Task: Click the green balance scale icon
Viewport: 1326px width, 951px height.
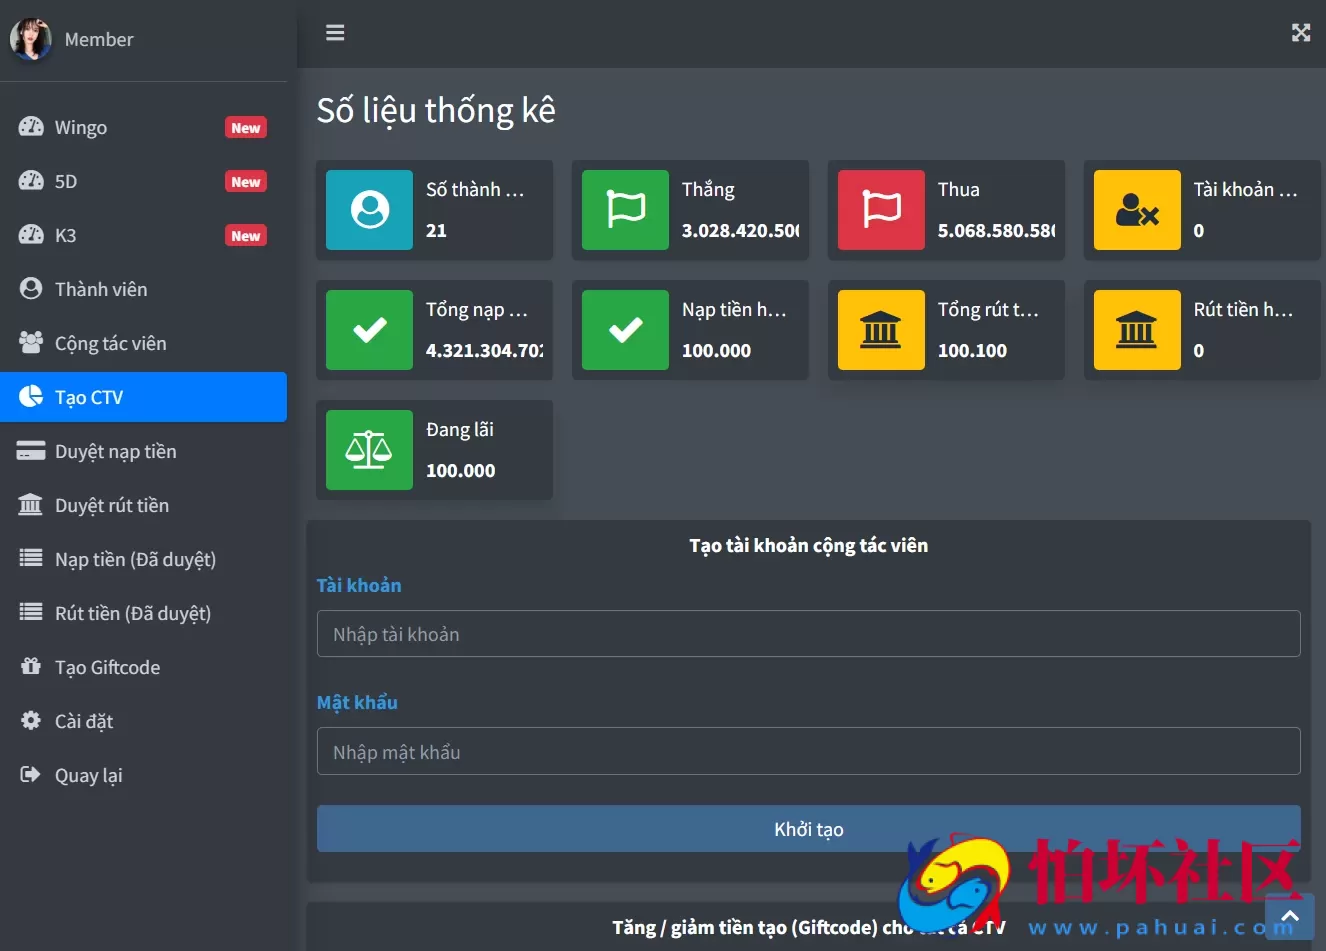Action: click(369, 450)
